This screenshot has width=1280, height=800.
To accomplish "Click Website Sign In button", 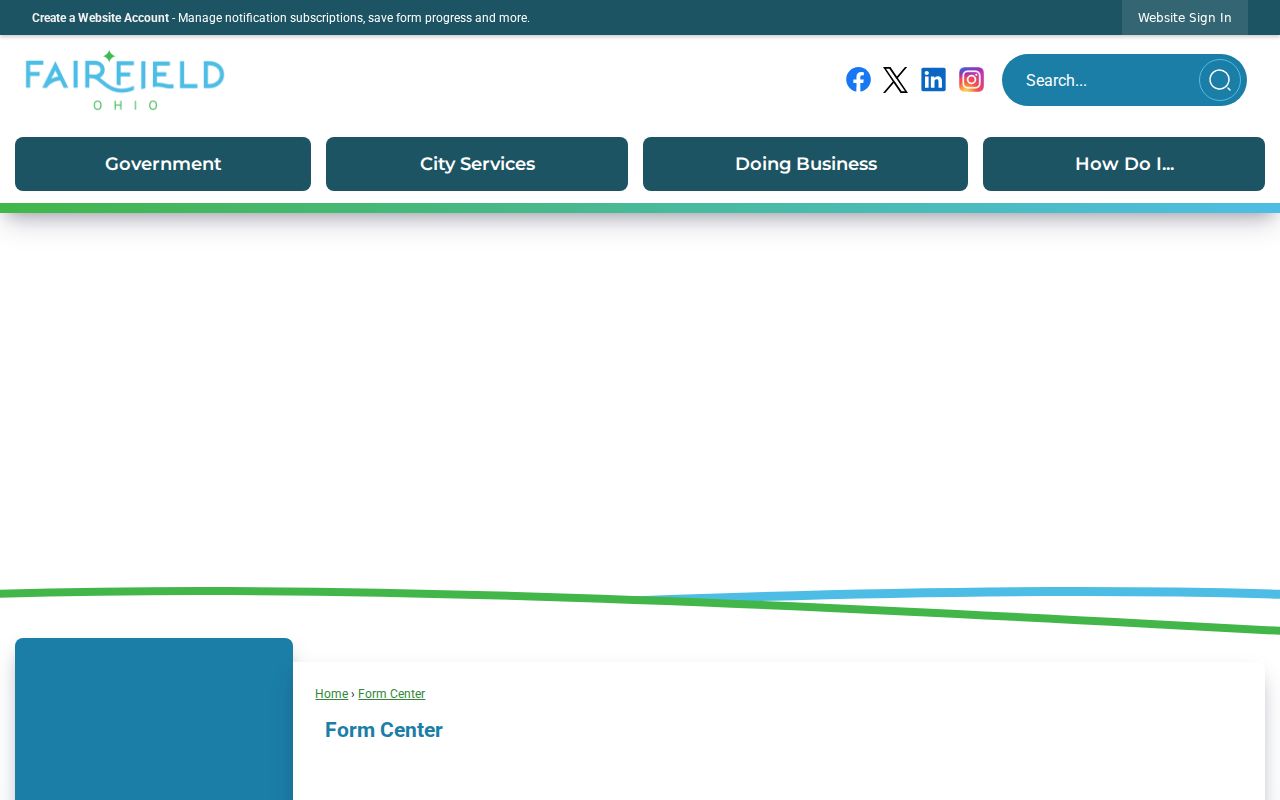I will tap(1185, 18).
